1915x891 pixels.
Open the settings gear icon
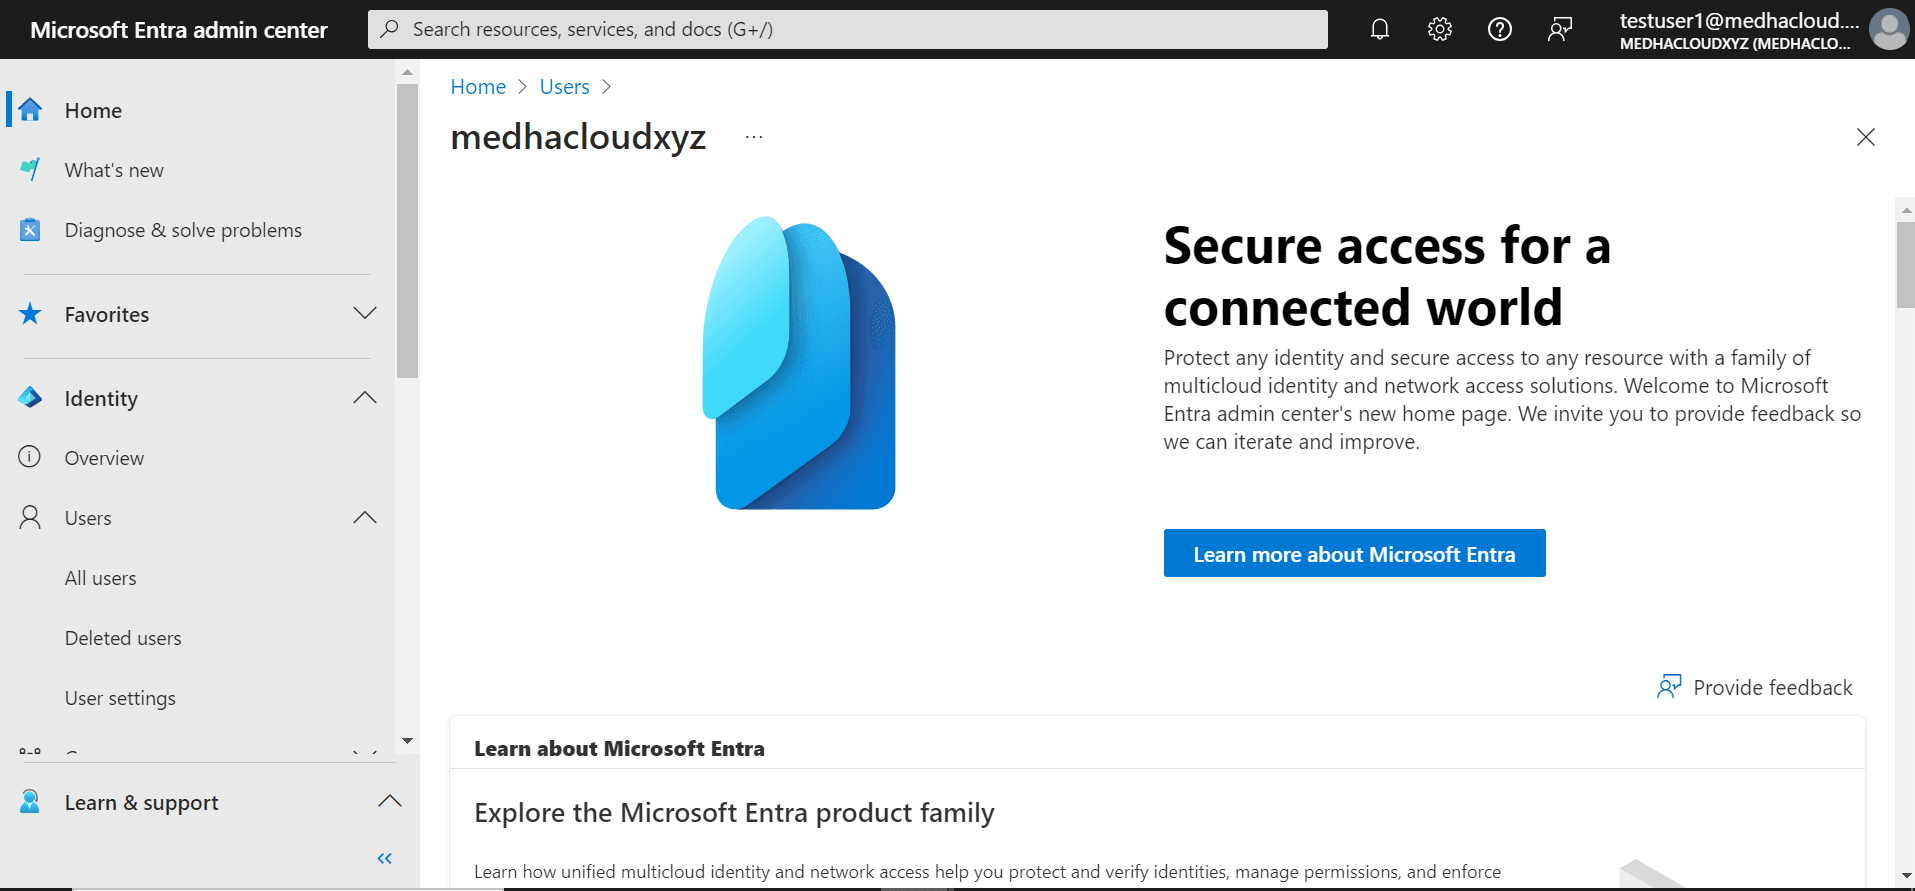pos(1440,29)
